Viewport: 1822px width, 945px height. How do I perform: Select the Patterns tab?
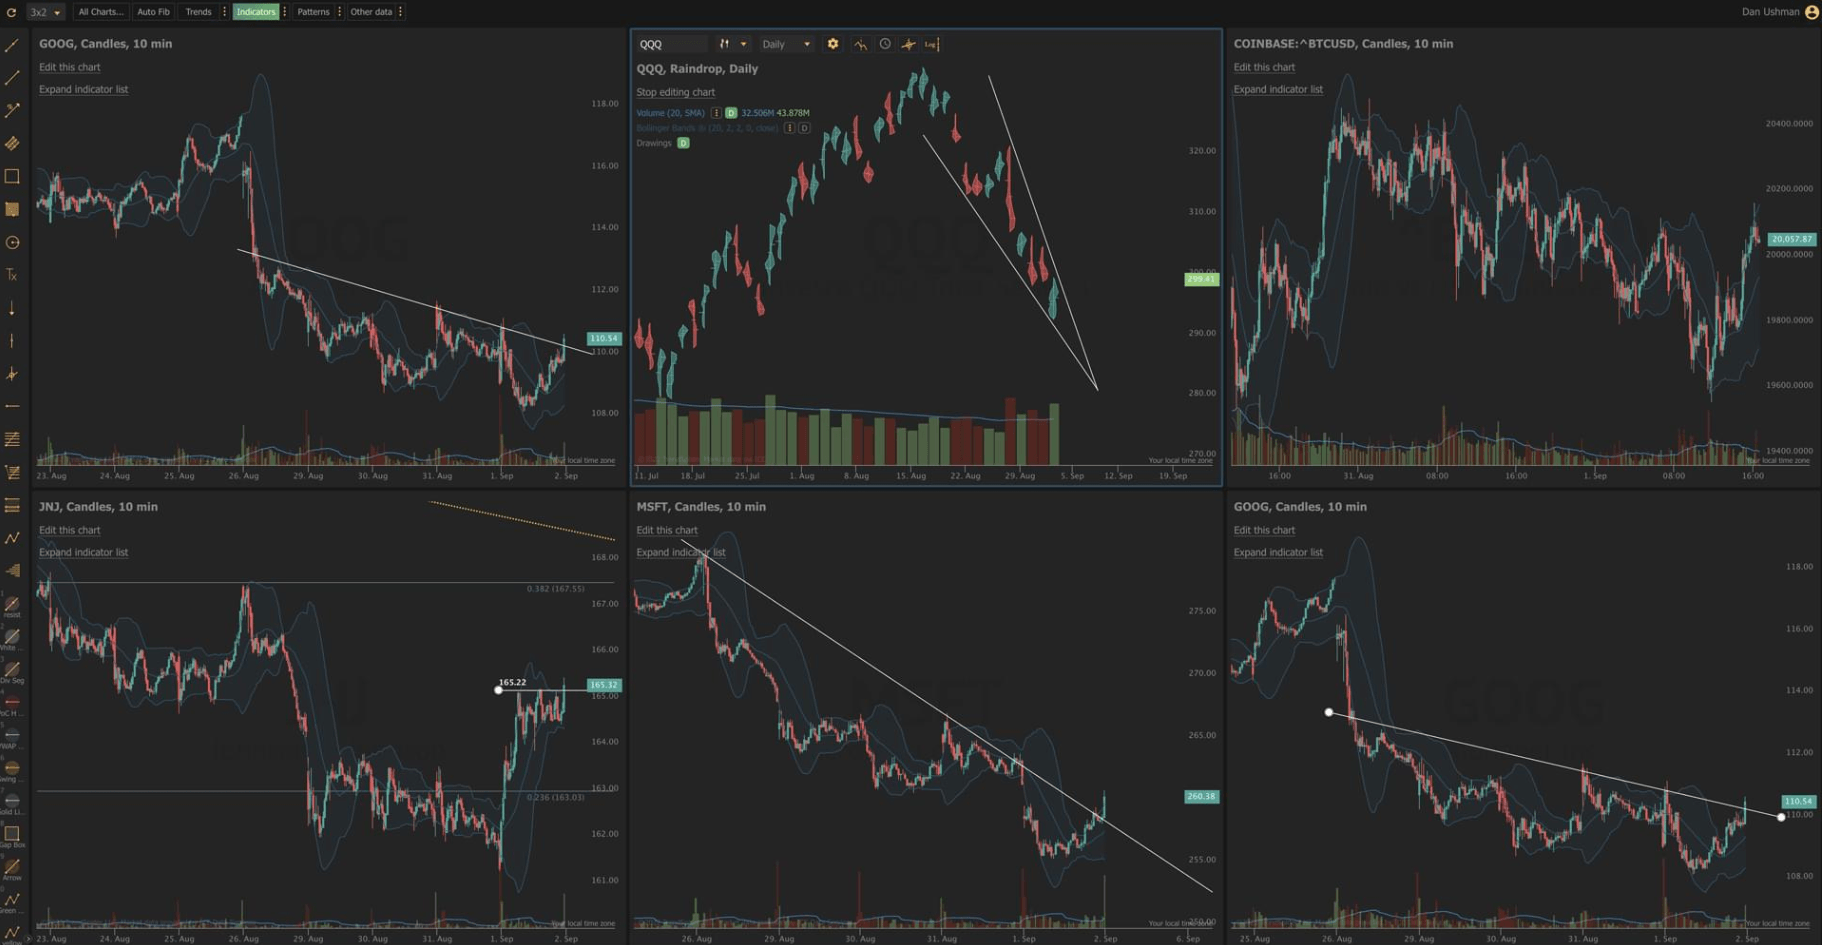coord(313,12)
